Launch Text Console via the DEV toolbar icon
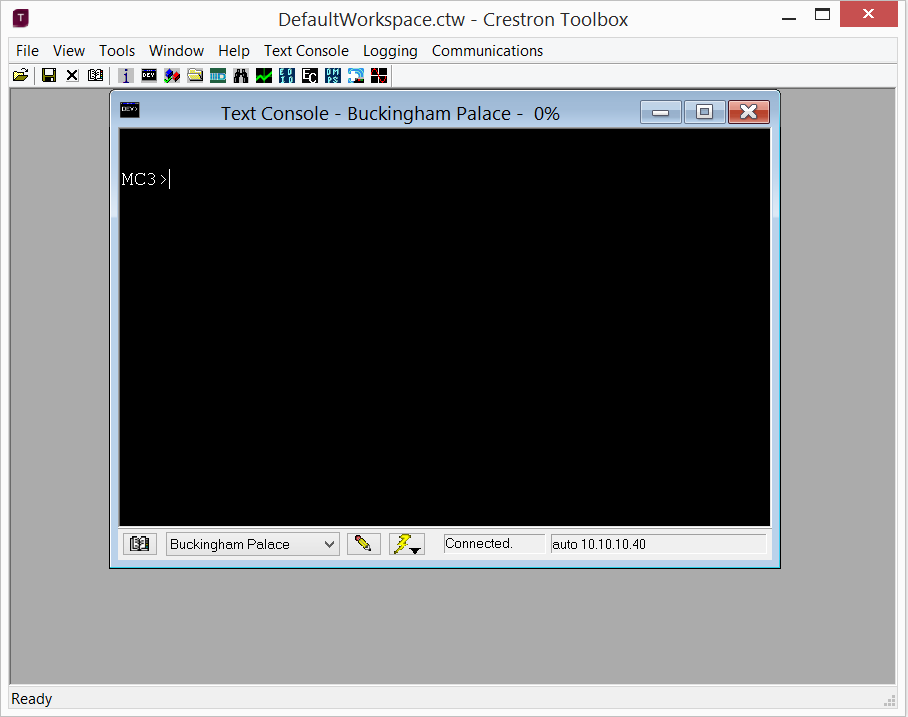 tap(149, 75)
